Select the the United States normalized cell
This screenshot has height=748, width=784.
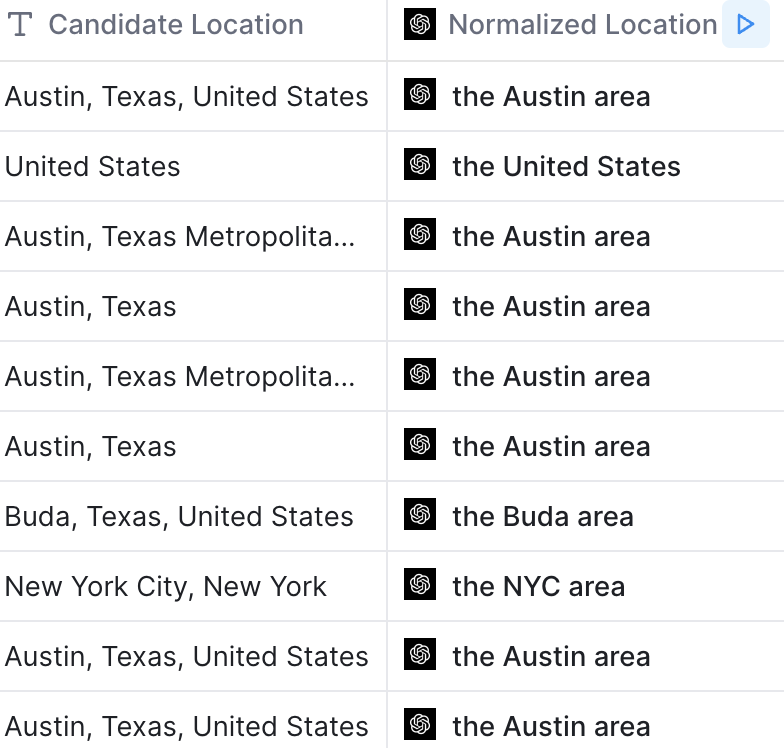click(586, 166)
